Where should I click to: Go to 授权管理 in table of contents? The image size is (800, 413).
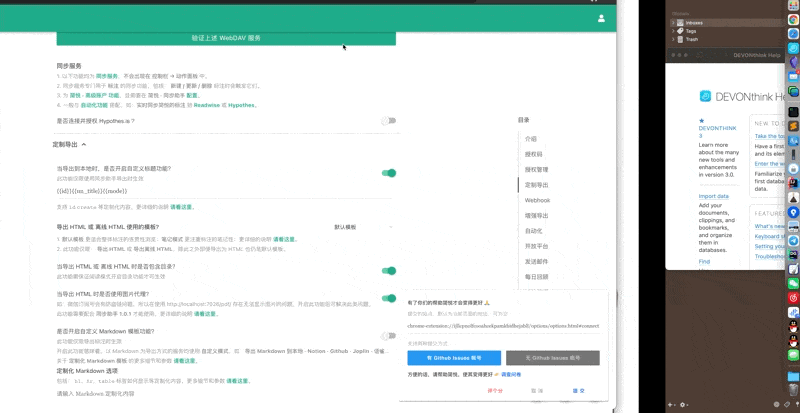[x=536, y=169]
